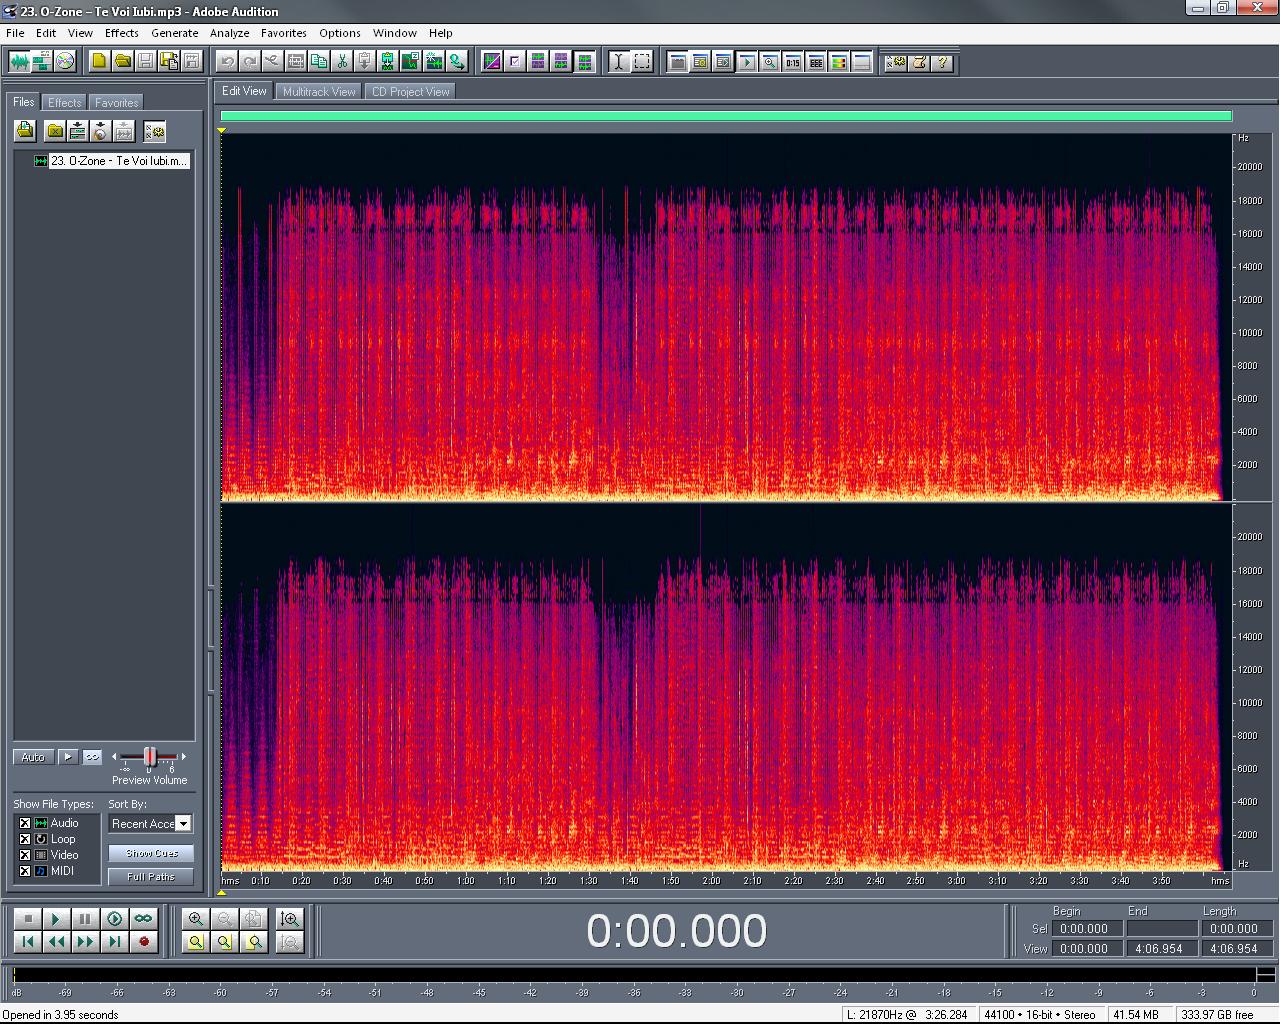Switch to Multitrack View tab
This screenshot has width=1280, height=1024.
pos(319,91)
